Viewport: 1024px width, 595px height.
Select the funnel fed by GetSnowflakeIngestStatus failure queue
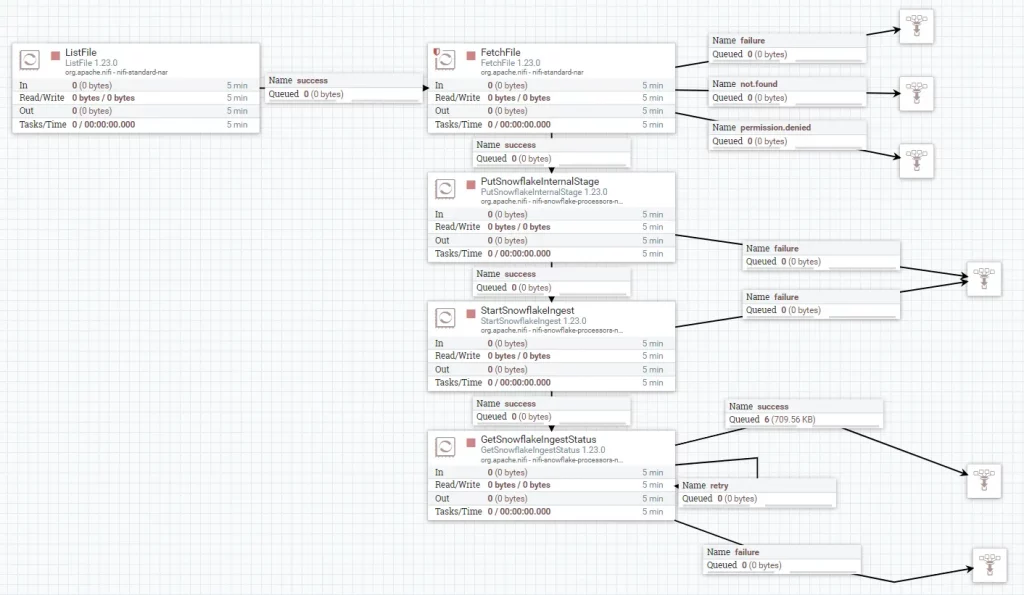point(989,566)
